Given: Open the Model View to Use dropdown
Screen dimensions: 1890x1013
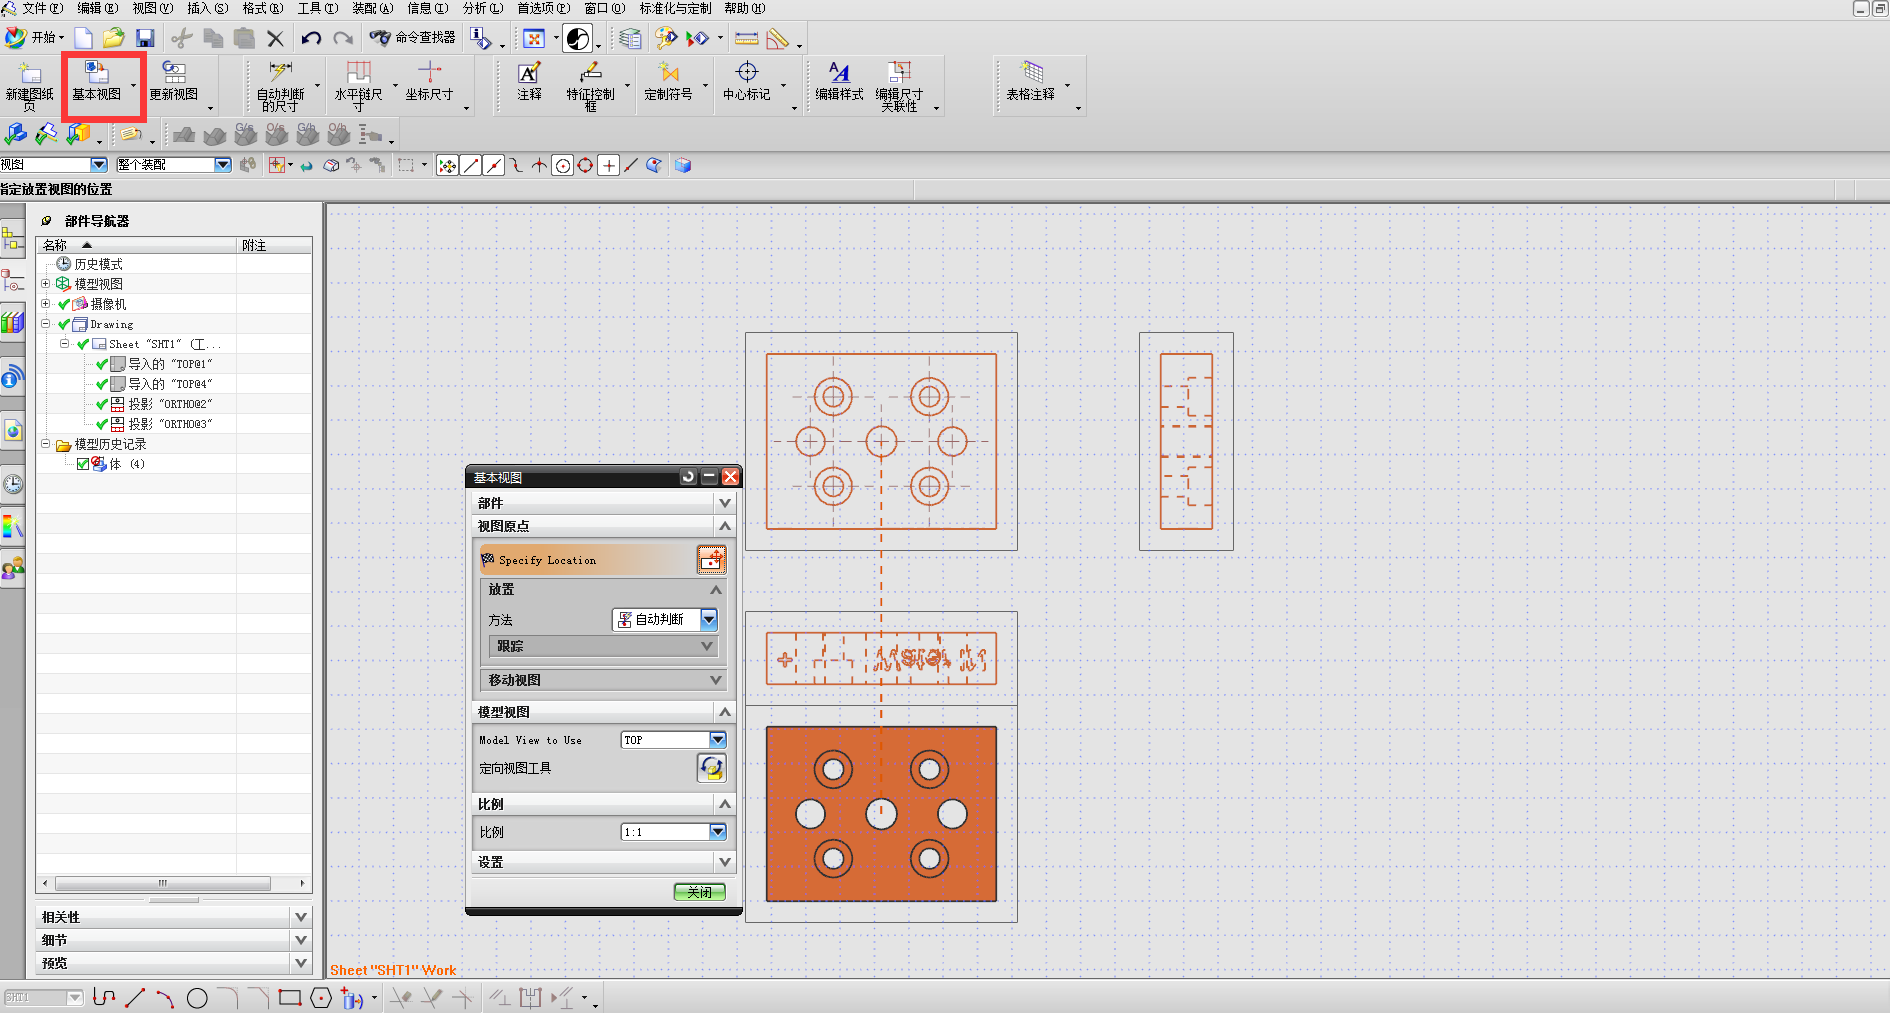Looking at the screenshot, I should tap(718, 740).
